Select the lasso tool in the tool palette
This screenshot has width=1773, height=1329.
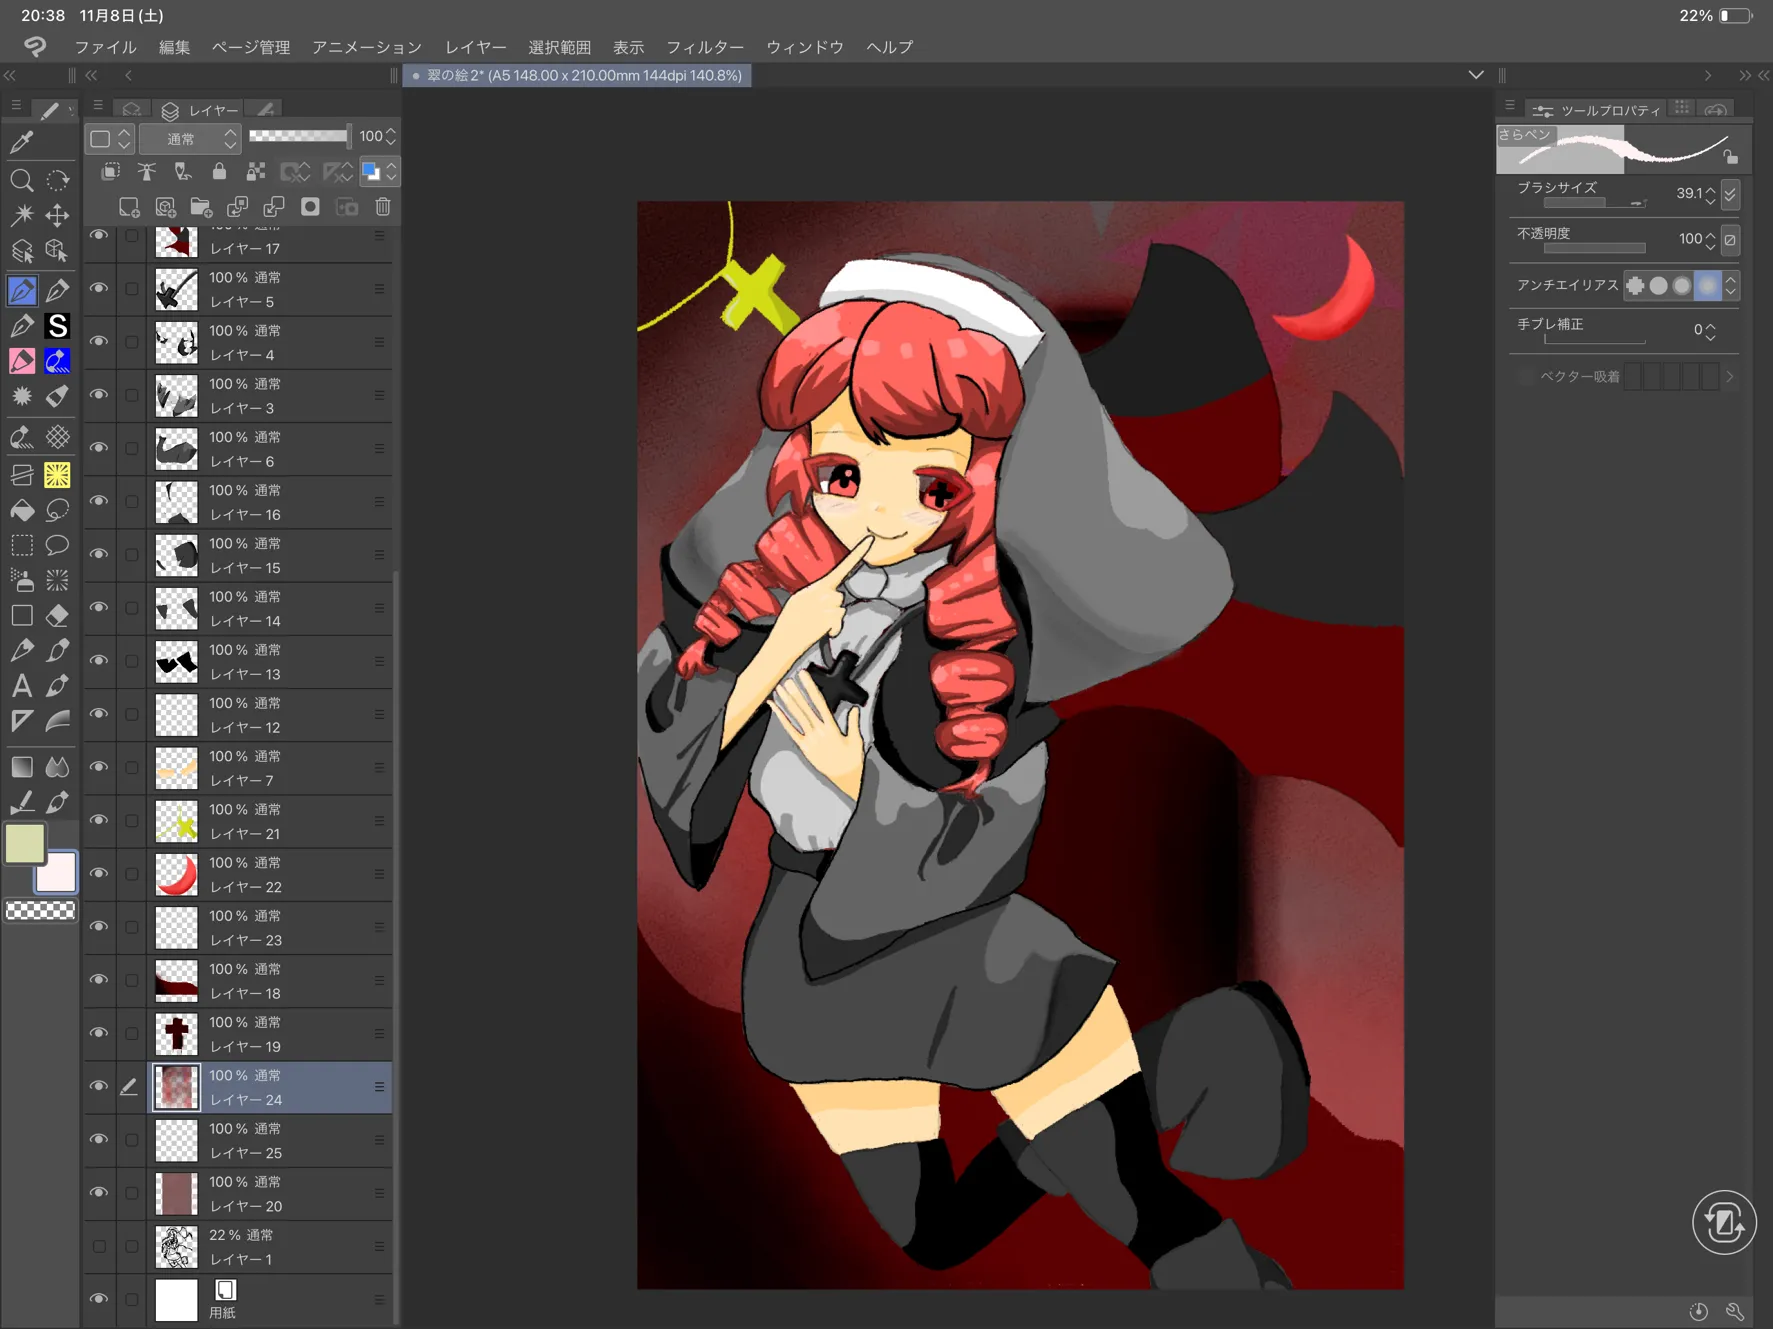click(x=58, y=511)
